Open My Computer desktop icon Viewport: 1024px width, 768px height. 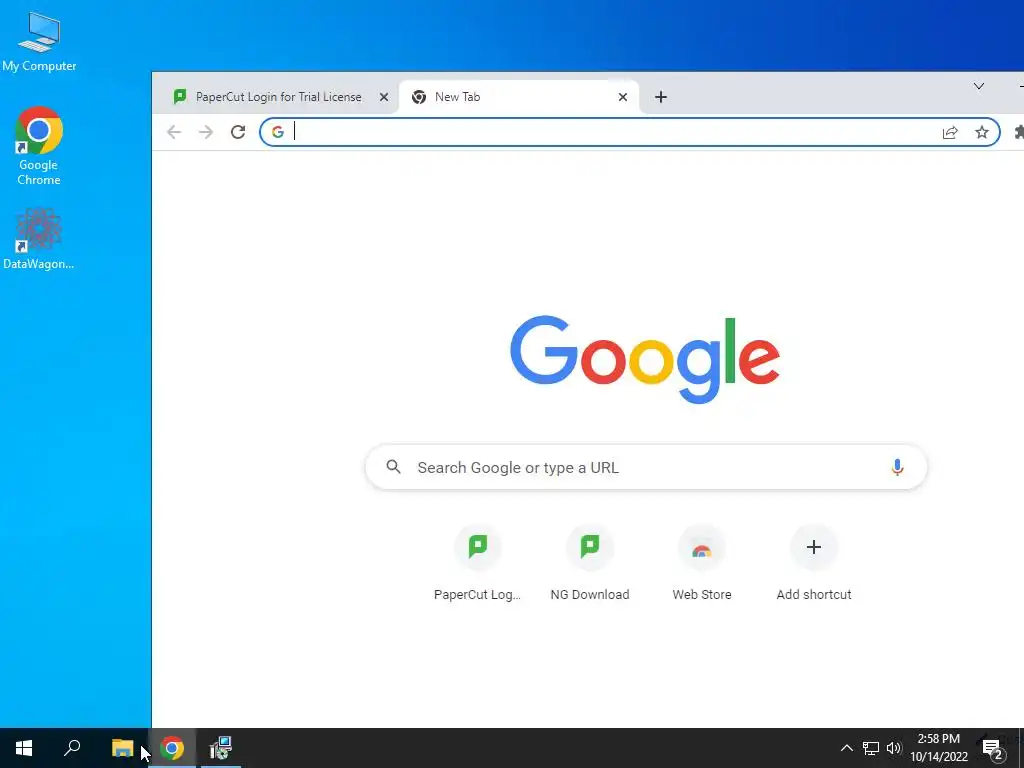pyautogui.click(x=39, y=41)
